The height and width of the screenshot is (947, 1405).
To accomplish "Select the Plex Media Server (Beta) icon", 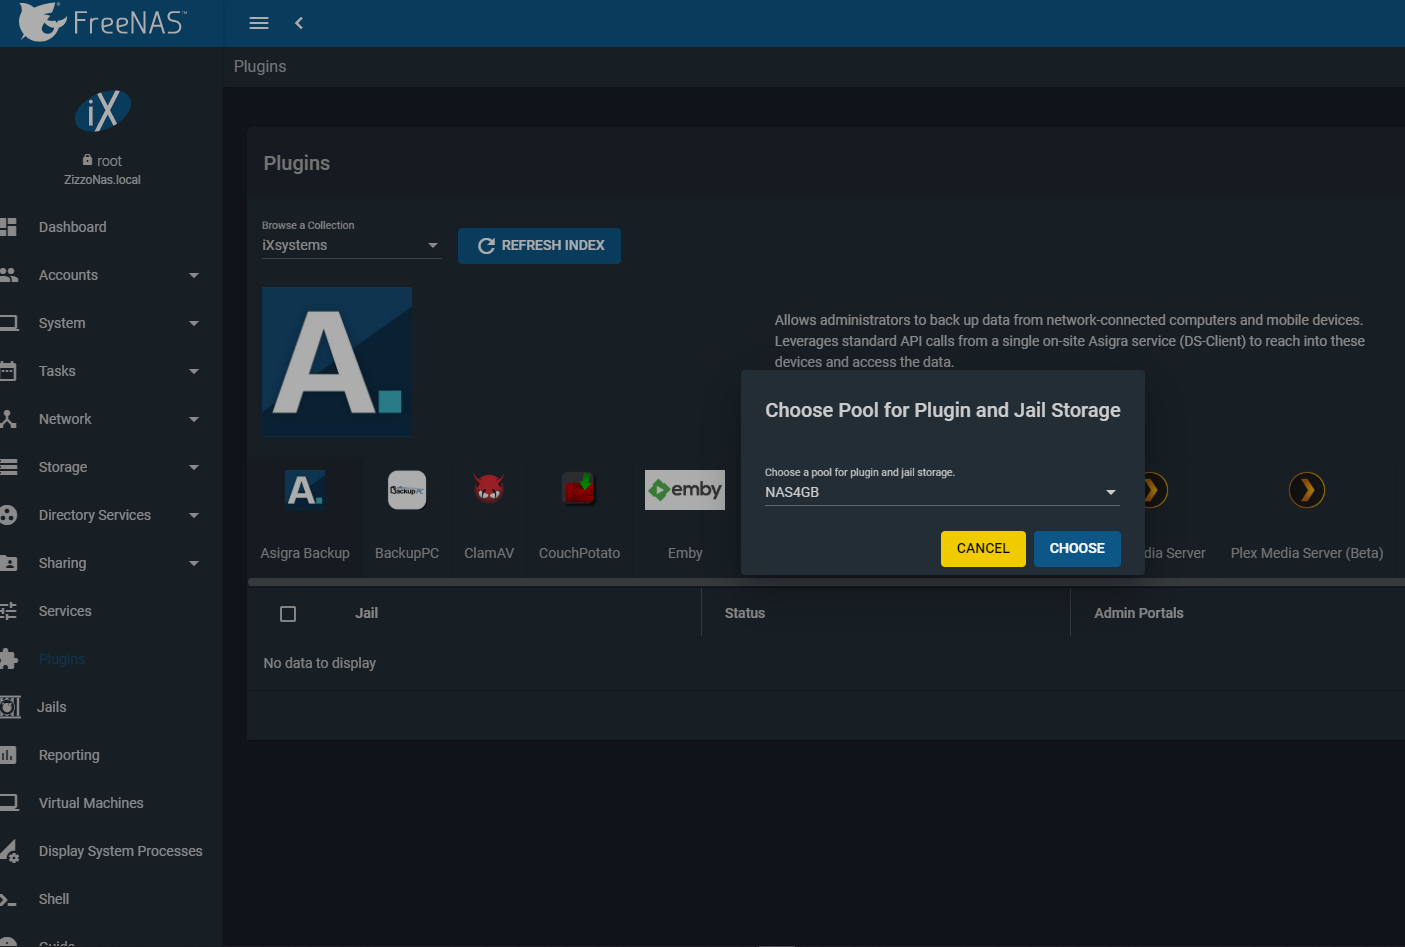I will click(x=1307, y=490).
